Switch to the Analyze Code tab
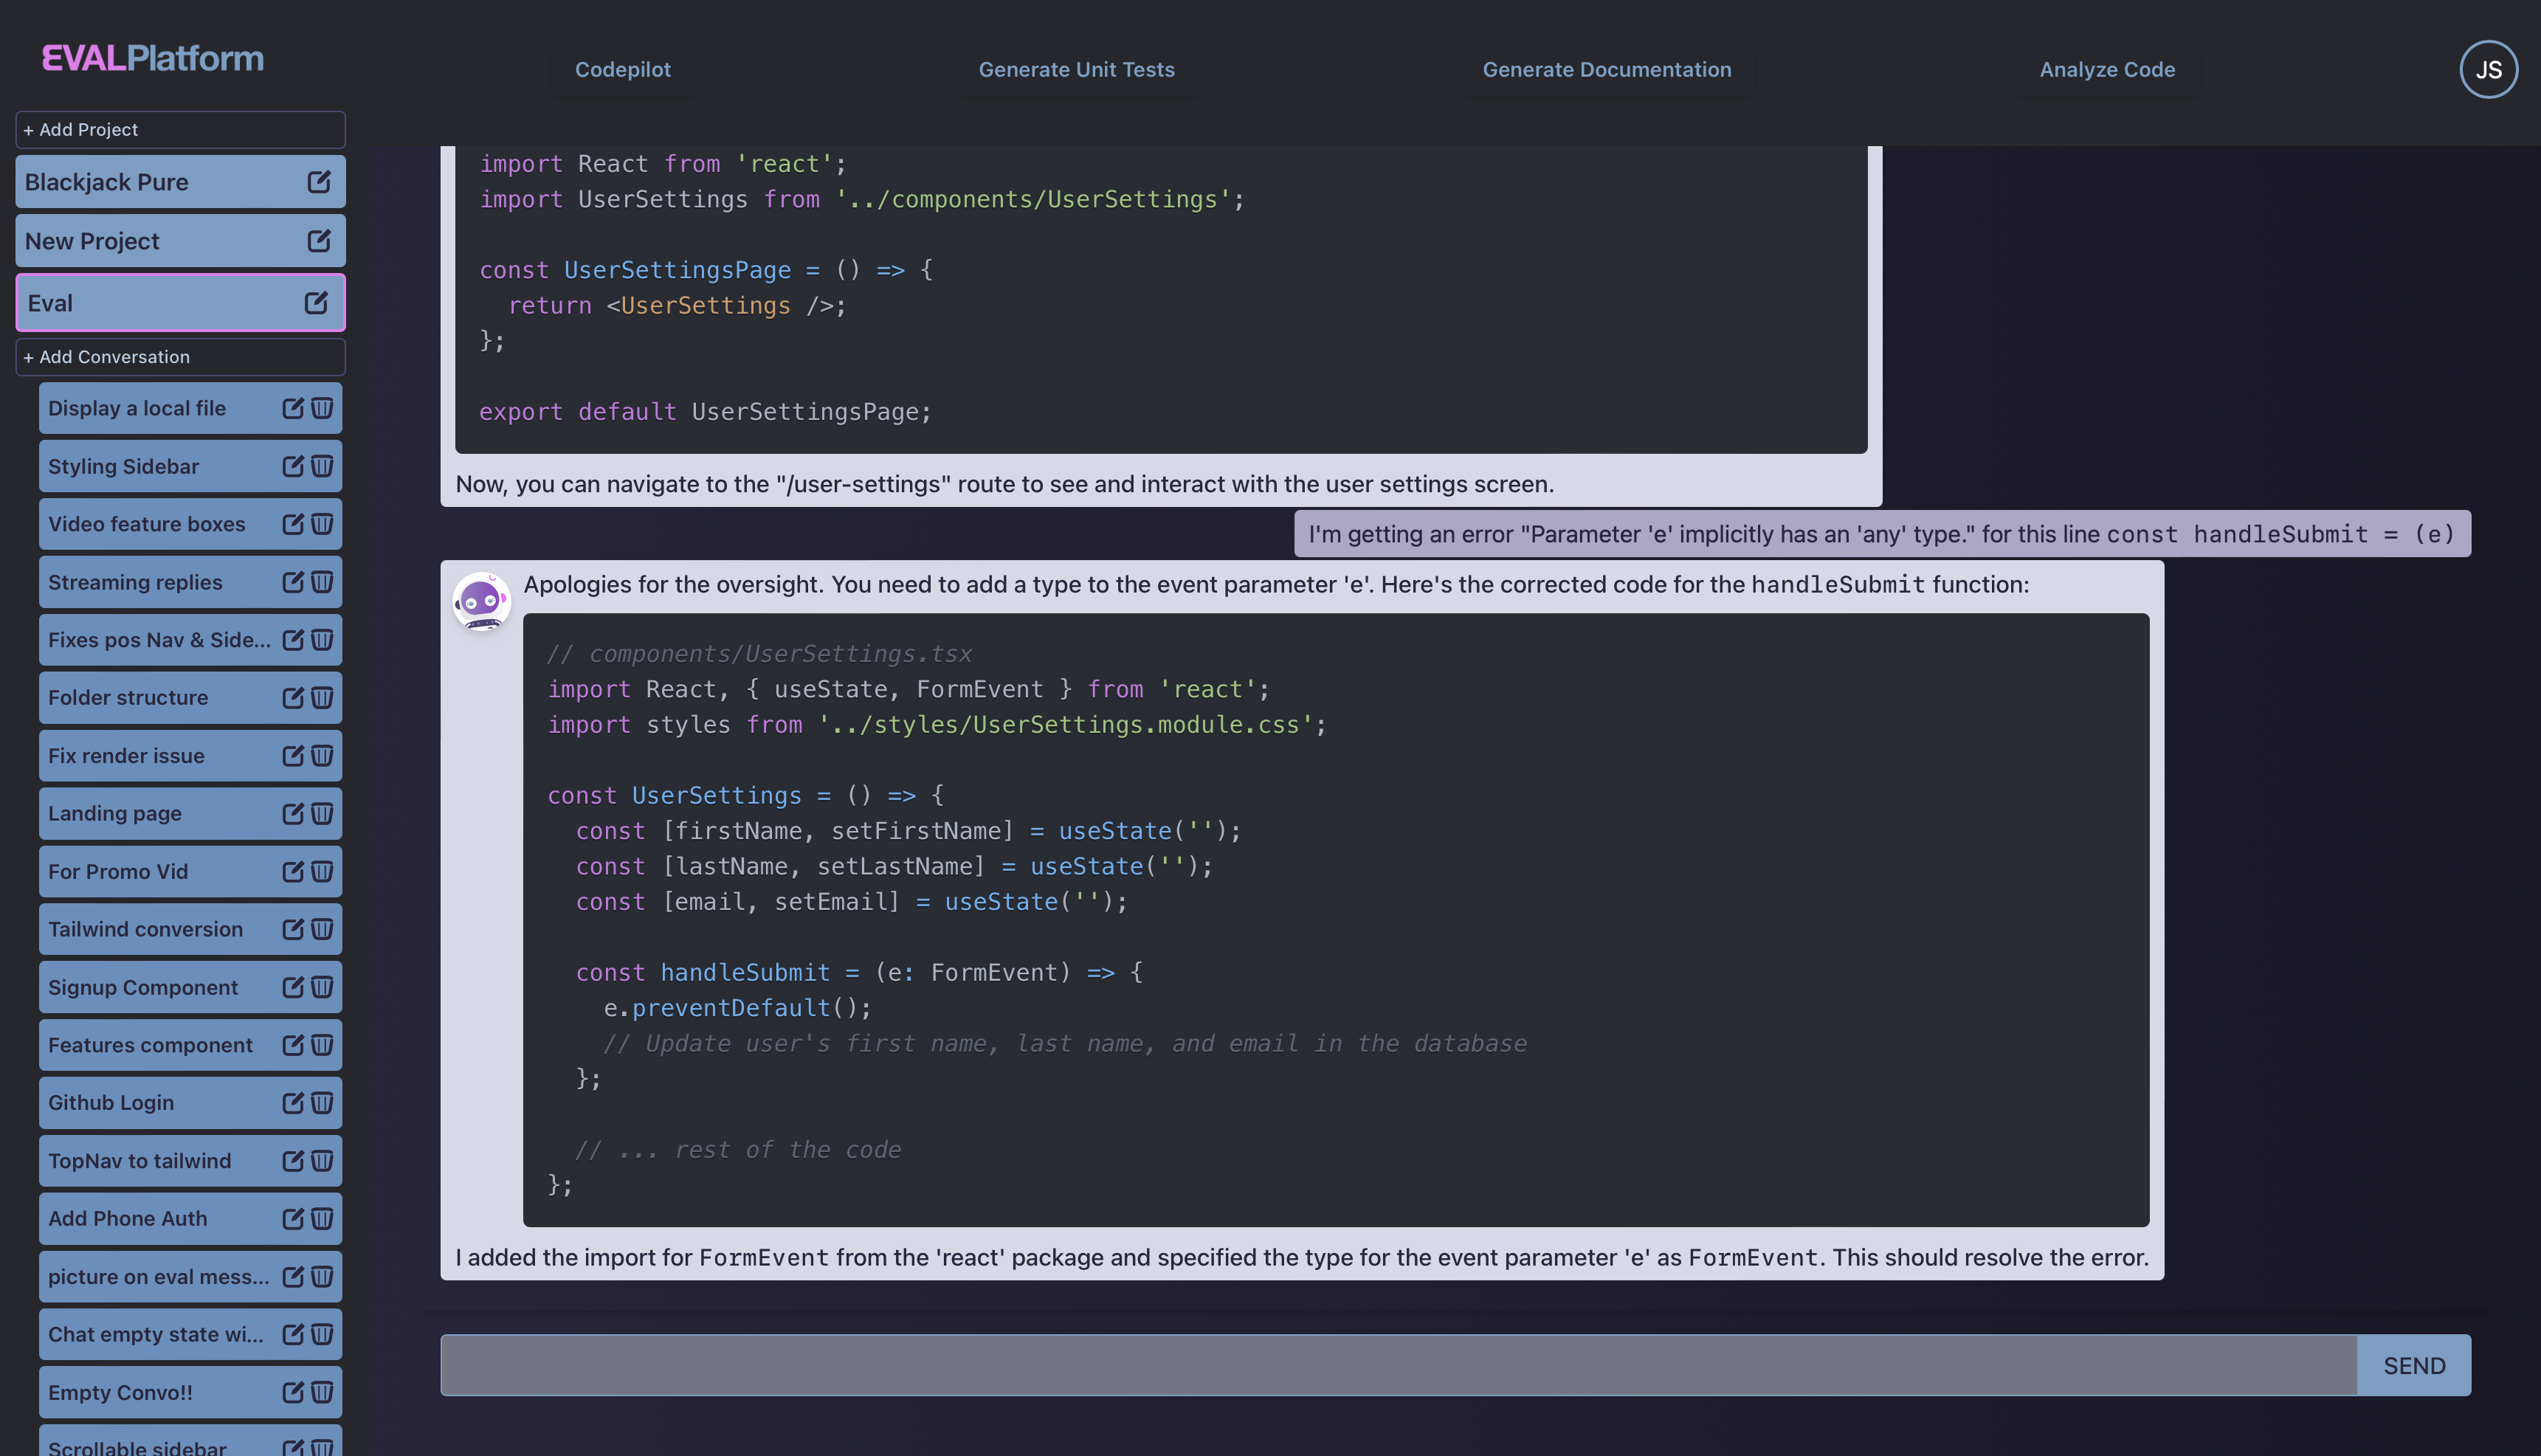The height and width of the screenshot is (1456, 2541). tap(2107, 69)
